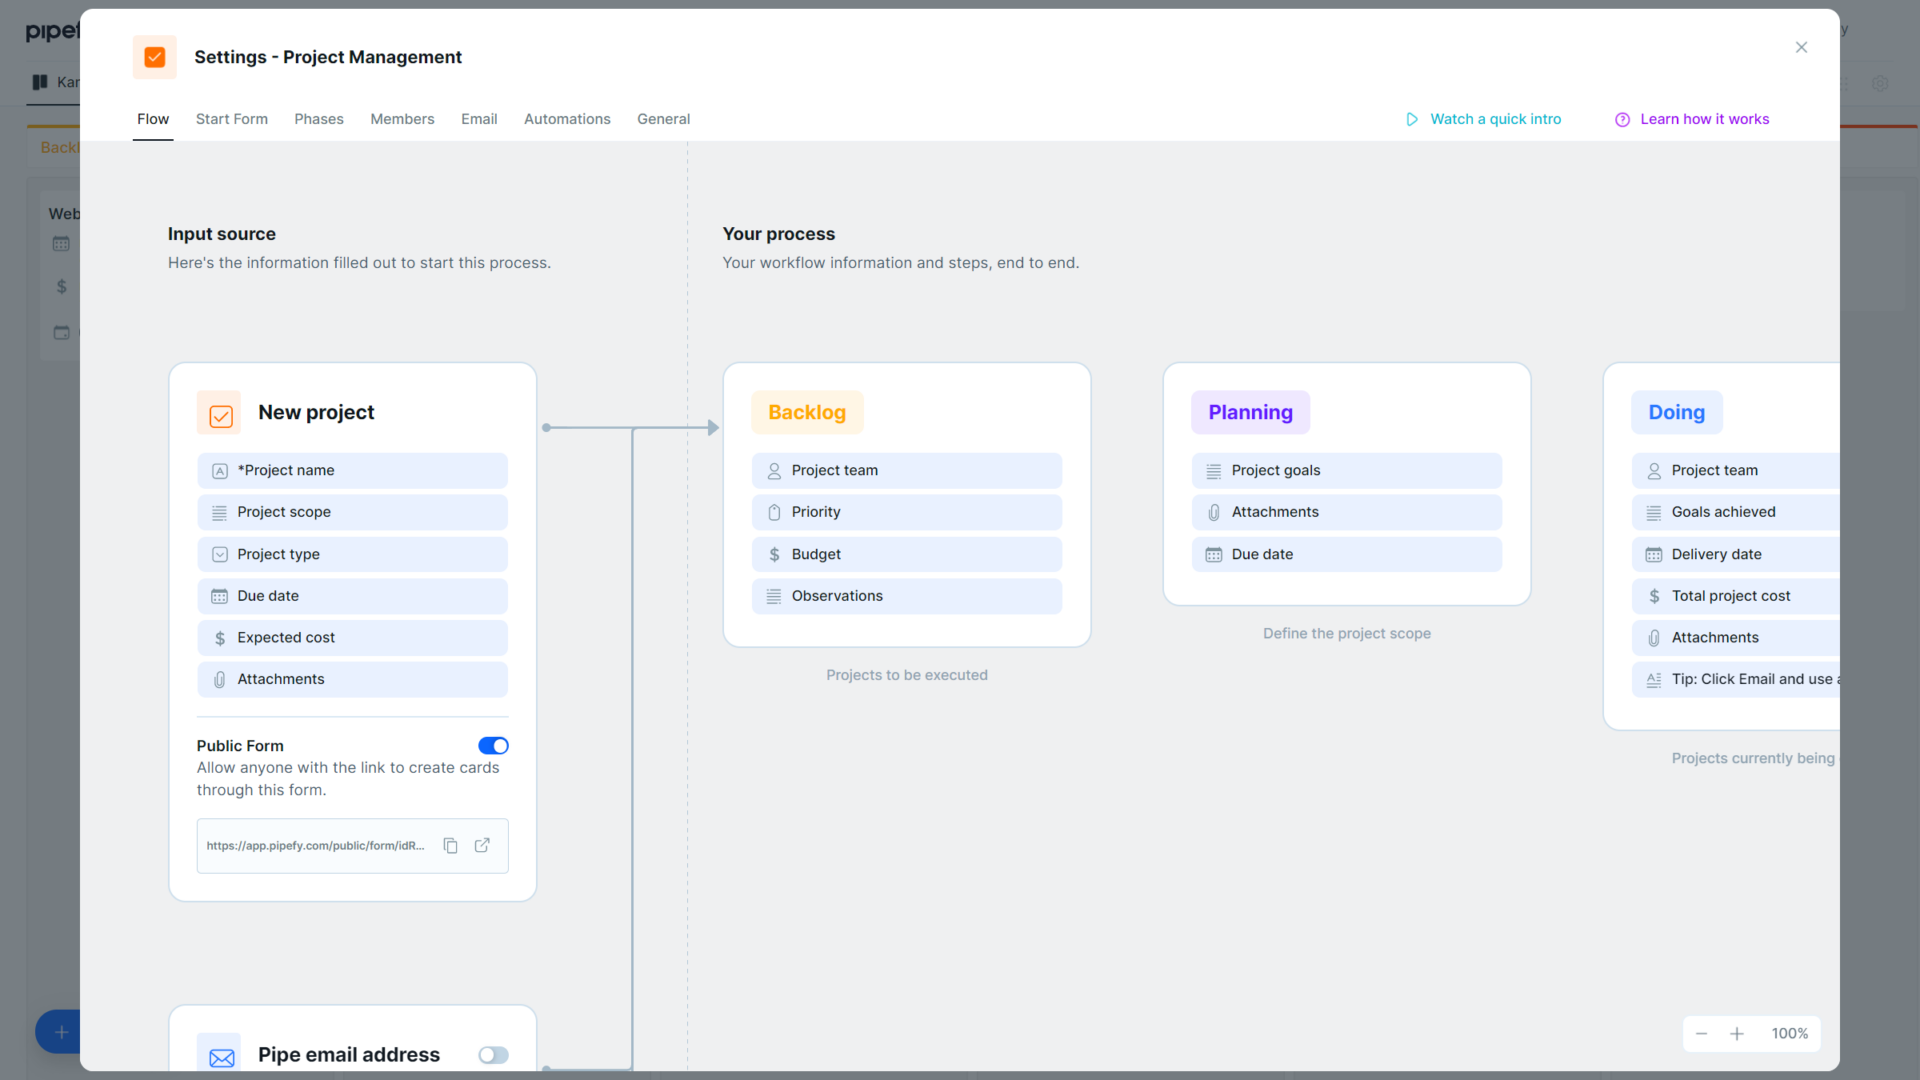Click the copy icon next to the public form URL
The image size is (1920, 1080).
tap(450, 845)
